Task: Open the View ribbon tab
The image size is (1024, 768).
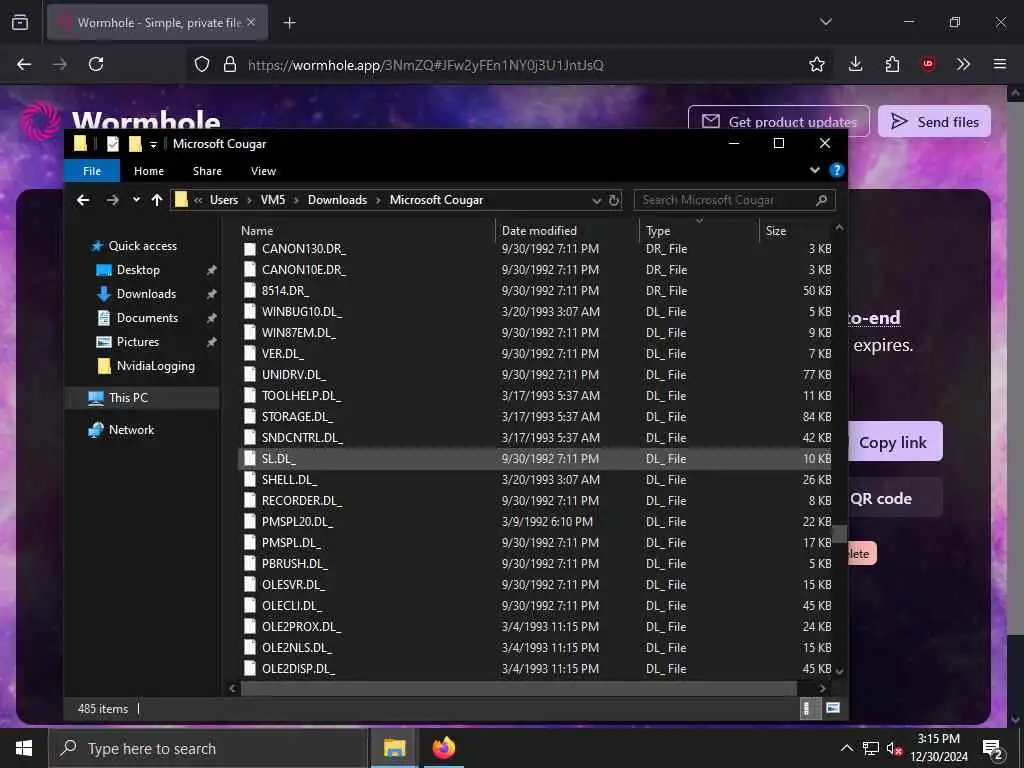Action: (263, 170)
